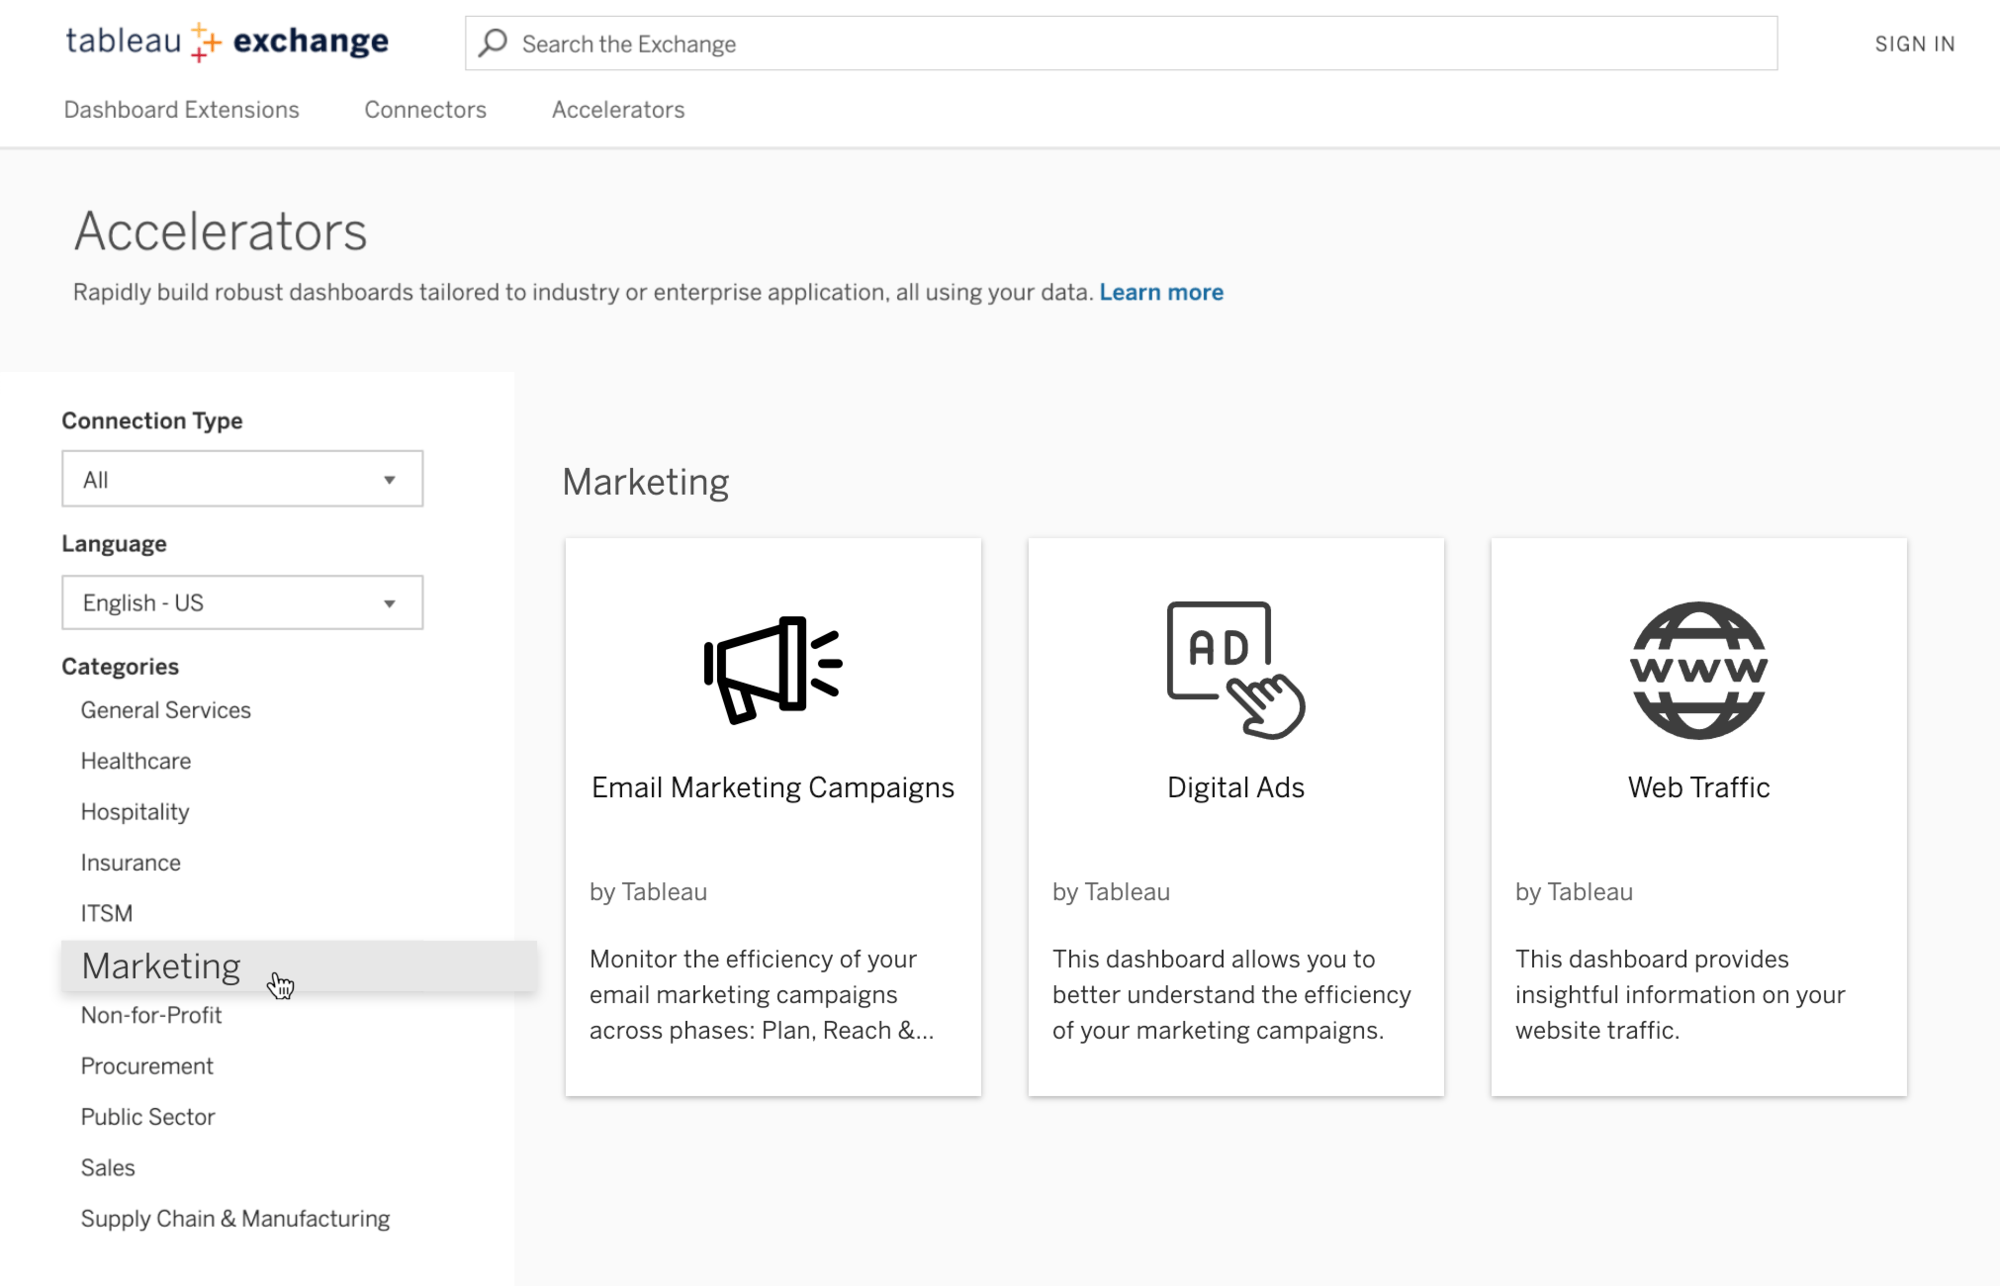Click the Connectors tab
This screenshot has height=1286, width=2000.
pyautogui.click(x=424, y=109)
